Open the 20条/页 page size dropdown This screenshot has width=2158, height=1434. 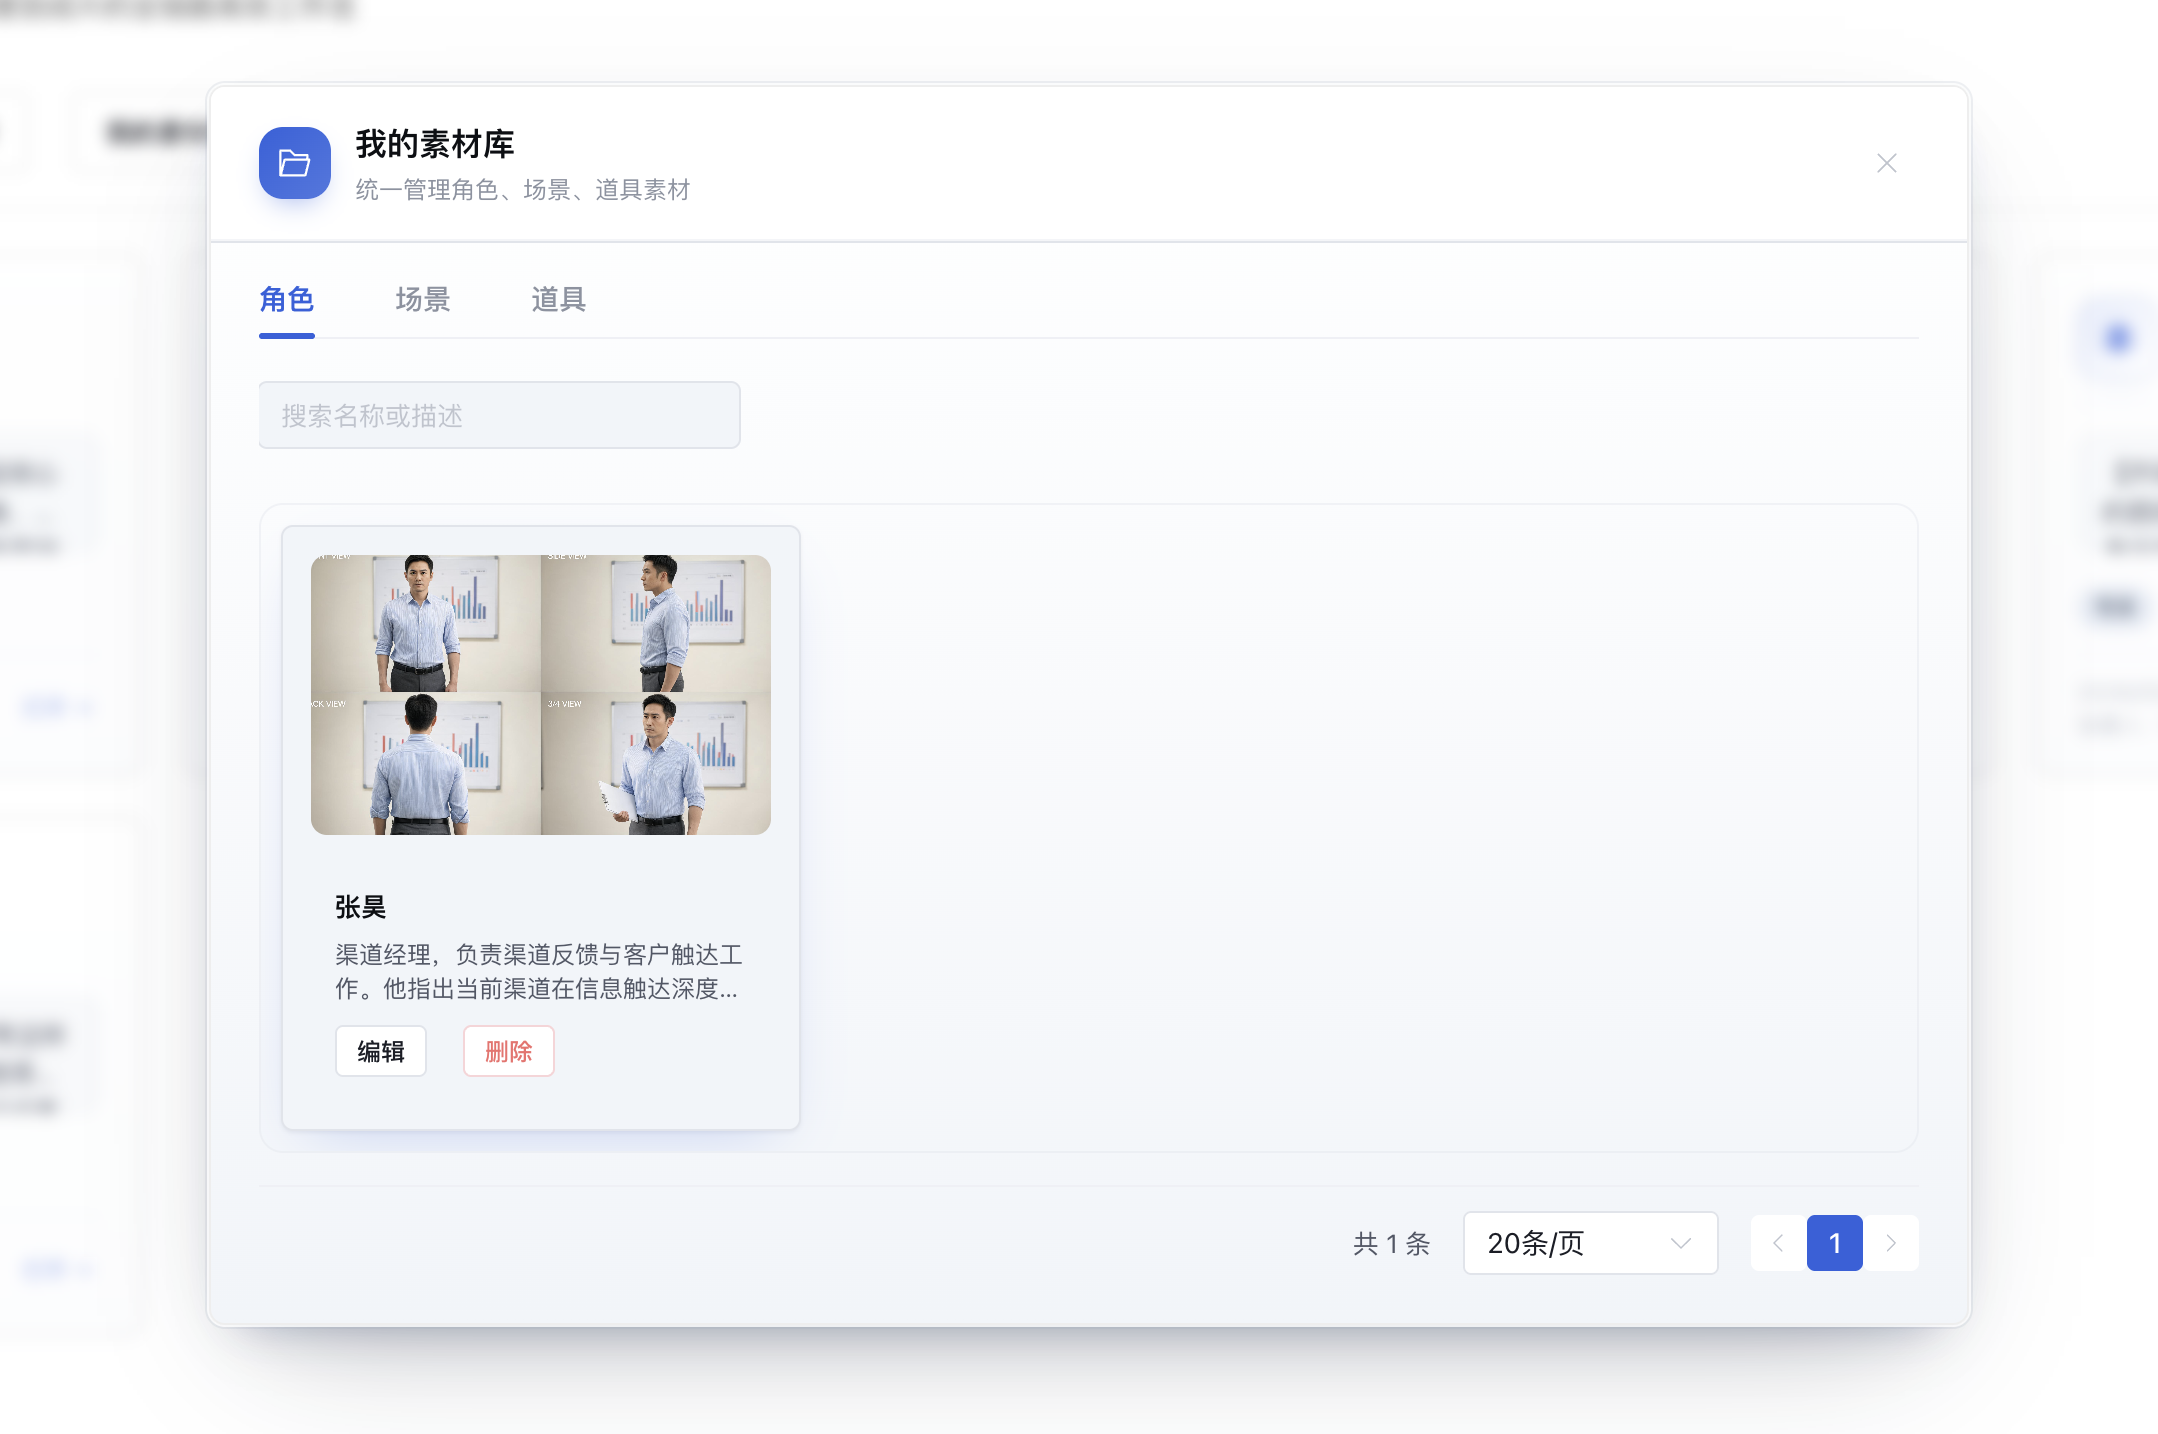[1591, 1243]
